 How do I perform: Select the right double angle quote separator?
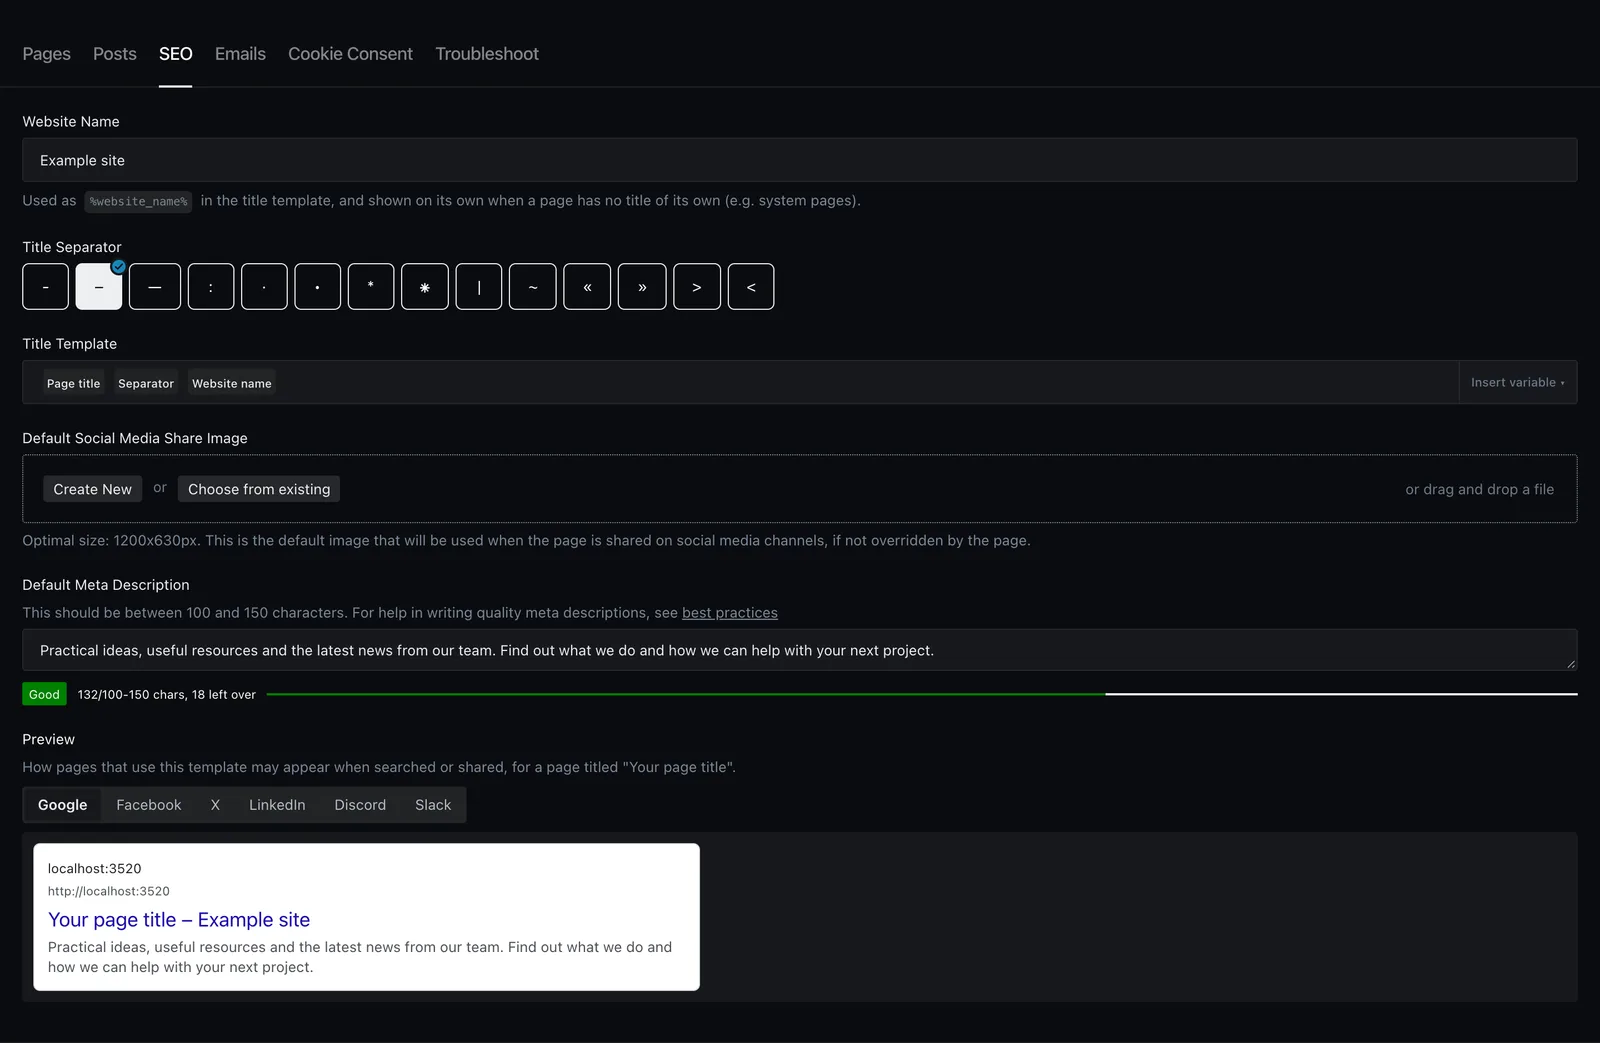(x=642, y=287)
